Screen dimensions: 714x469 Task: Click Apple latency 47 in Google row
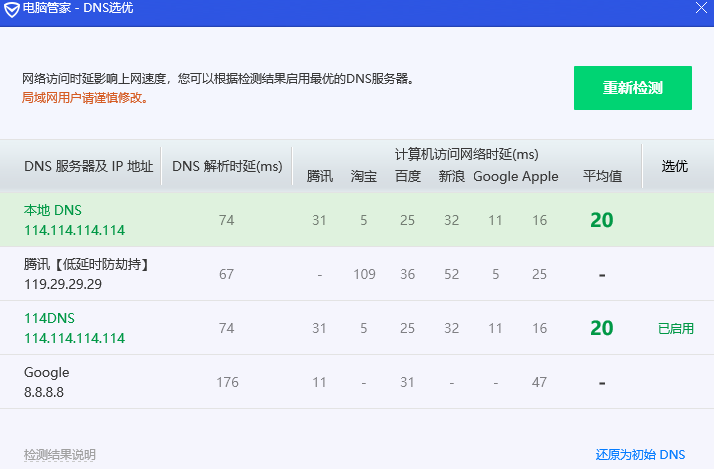point(539,382)
